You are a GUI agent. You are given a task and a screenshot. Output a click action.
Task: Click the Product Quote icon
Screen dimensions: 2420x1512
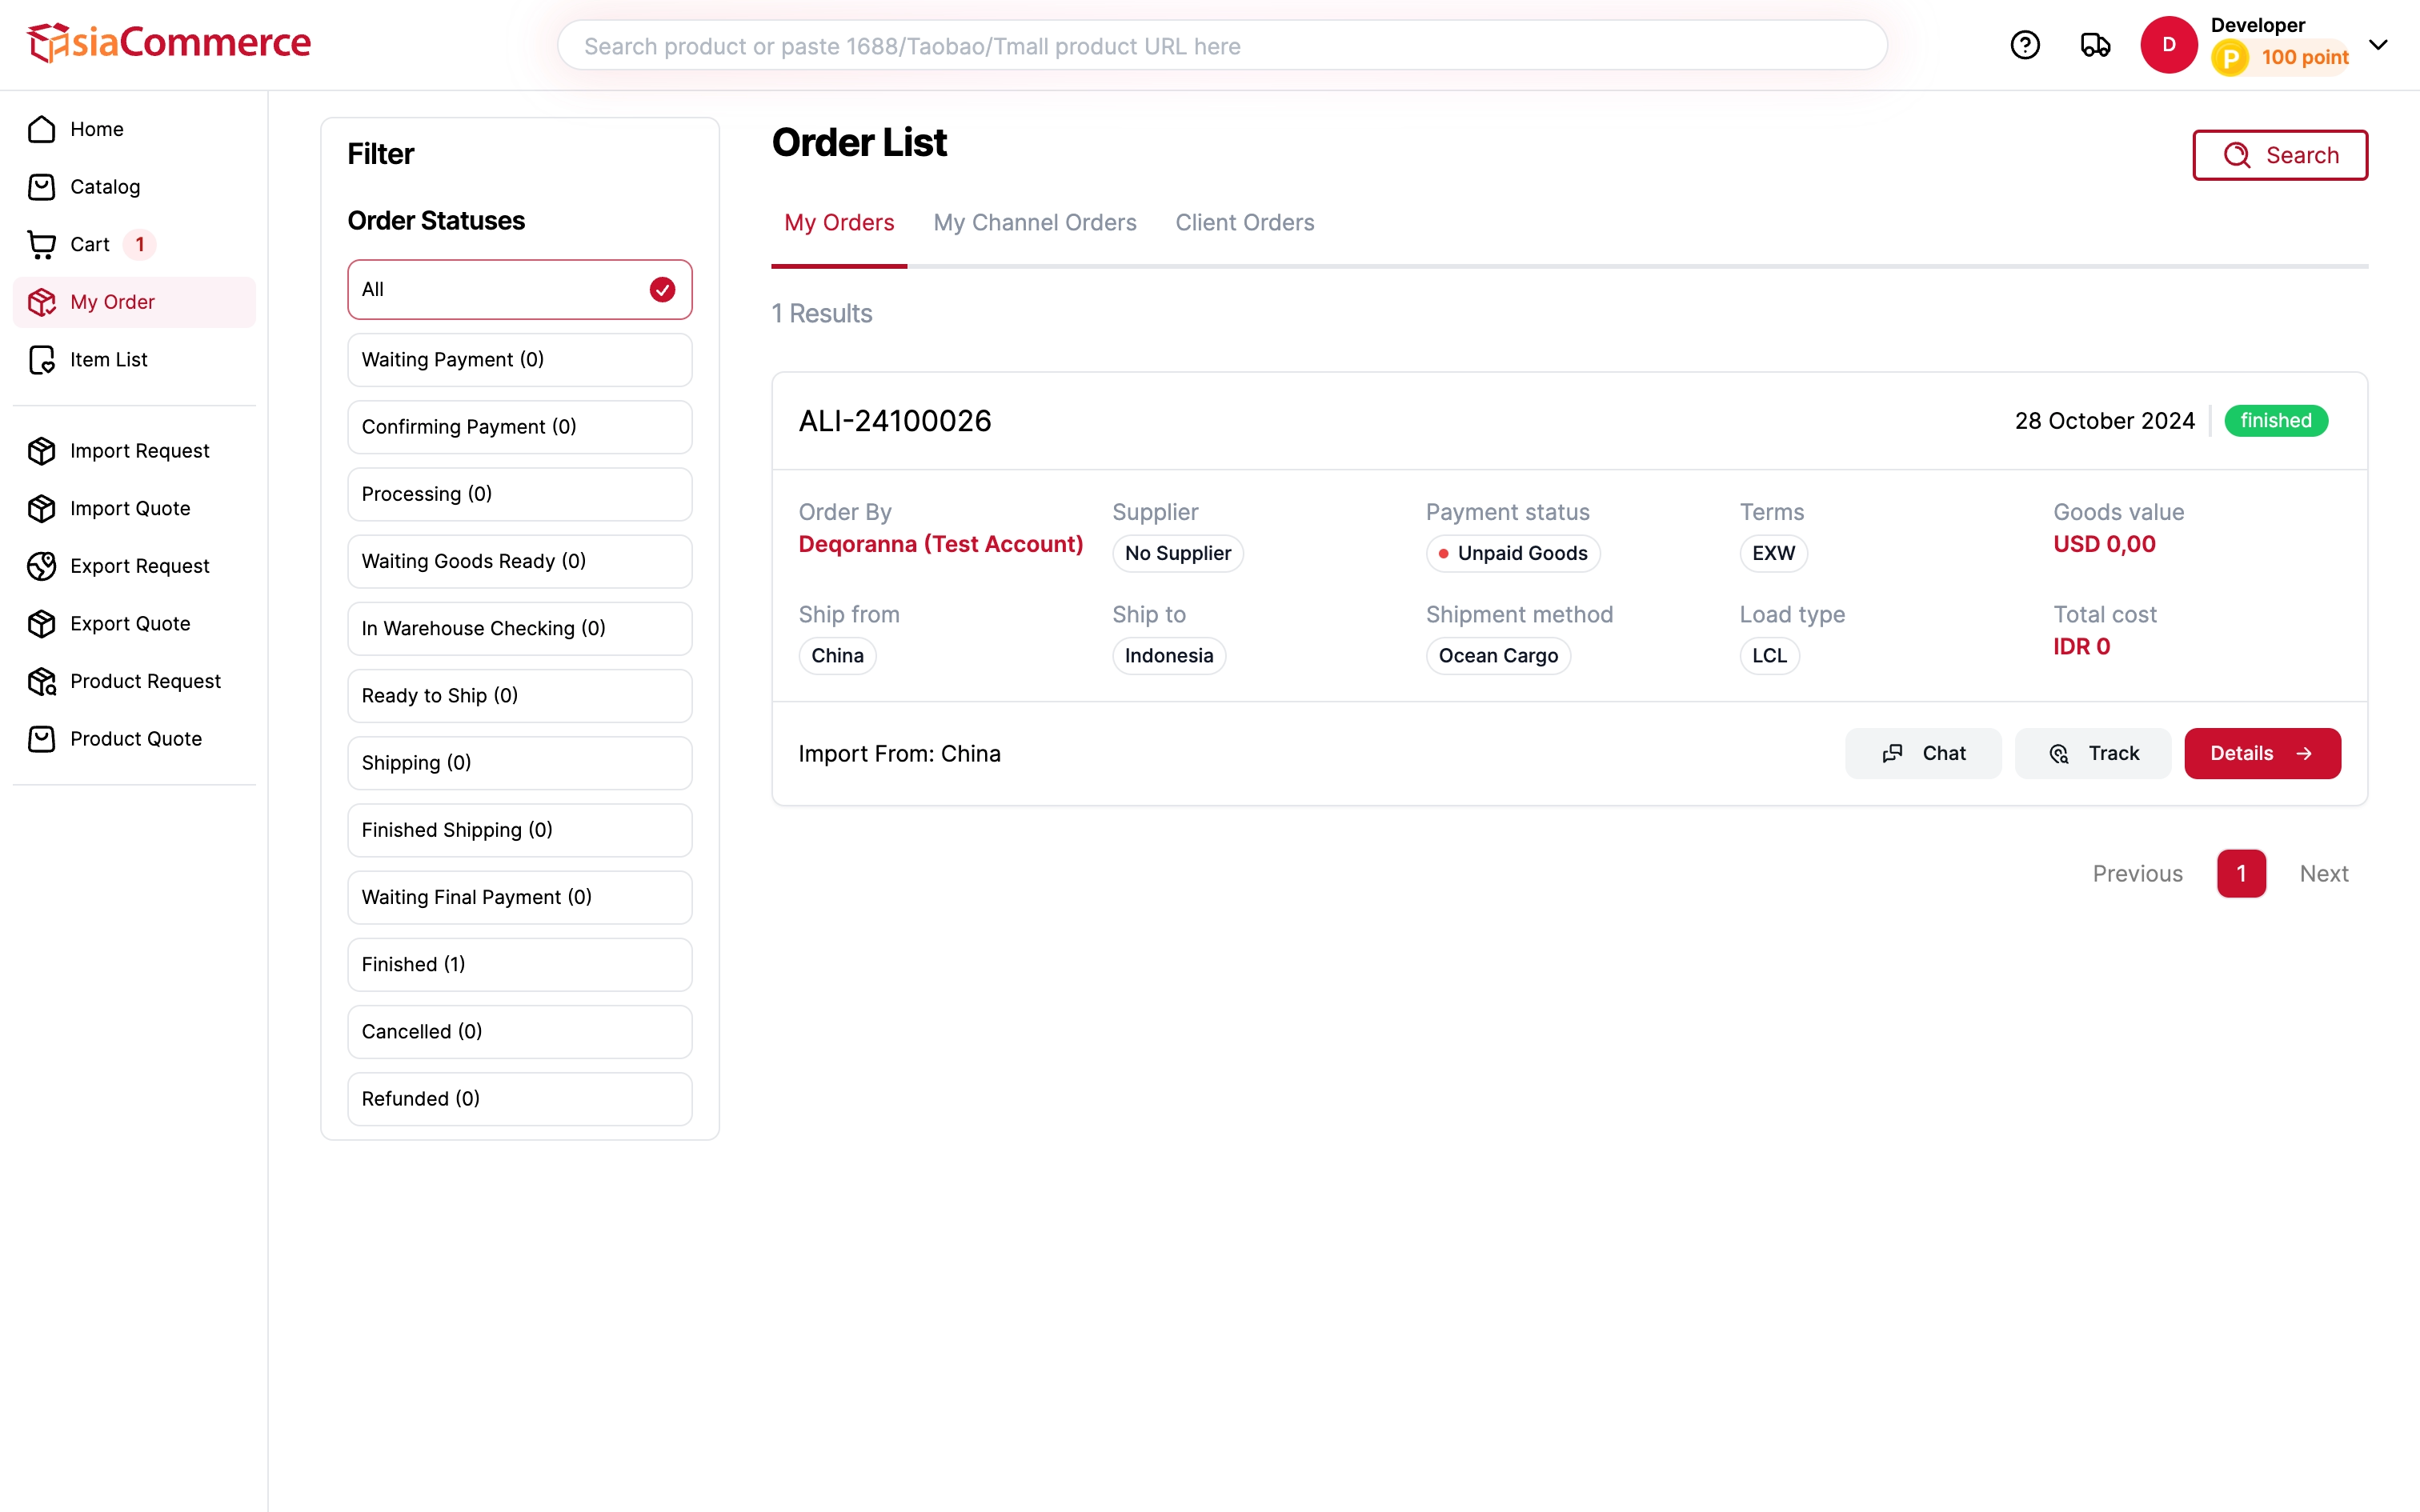42,739
